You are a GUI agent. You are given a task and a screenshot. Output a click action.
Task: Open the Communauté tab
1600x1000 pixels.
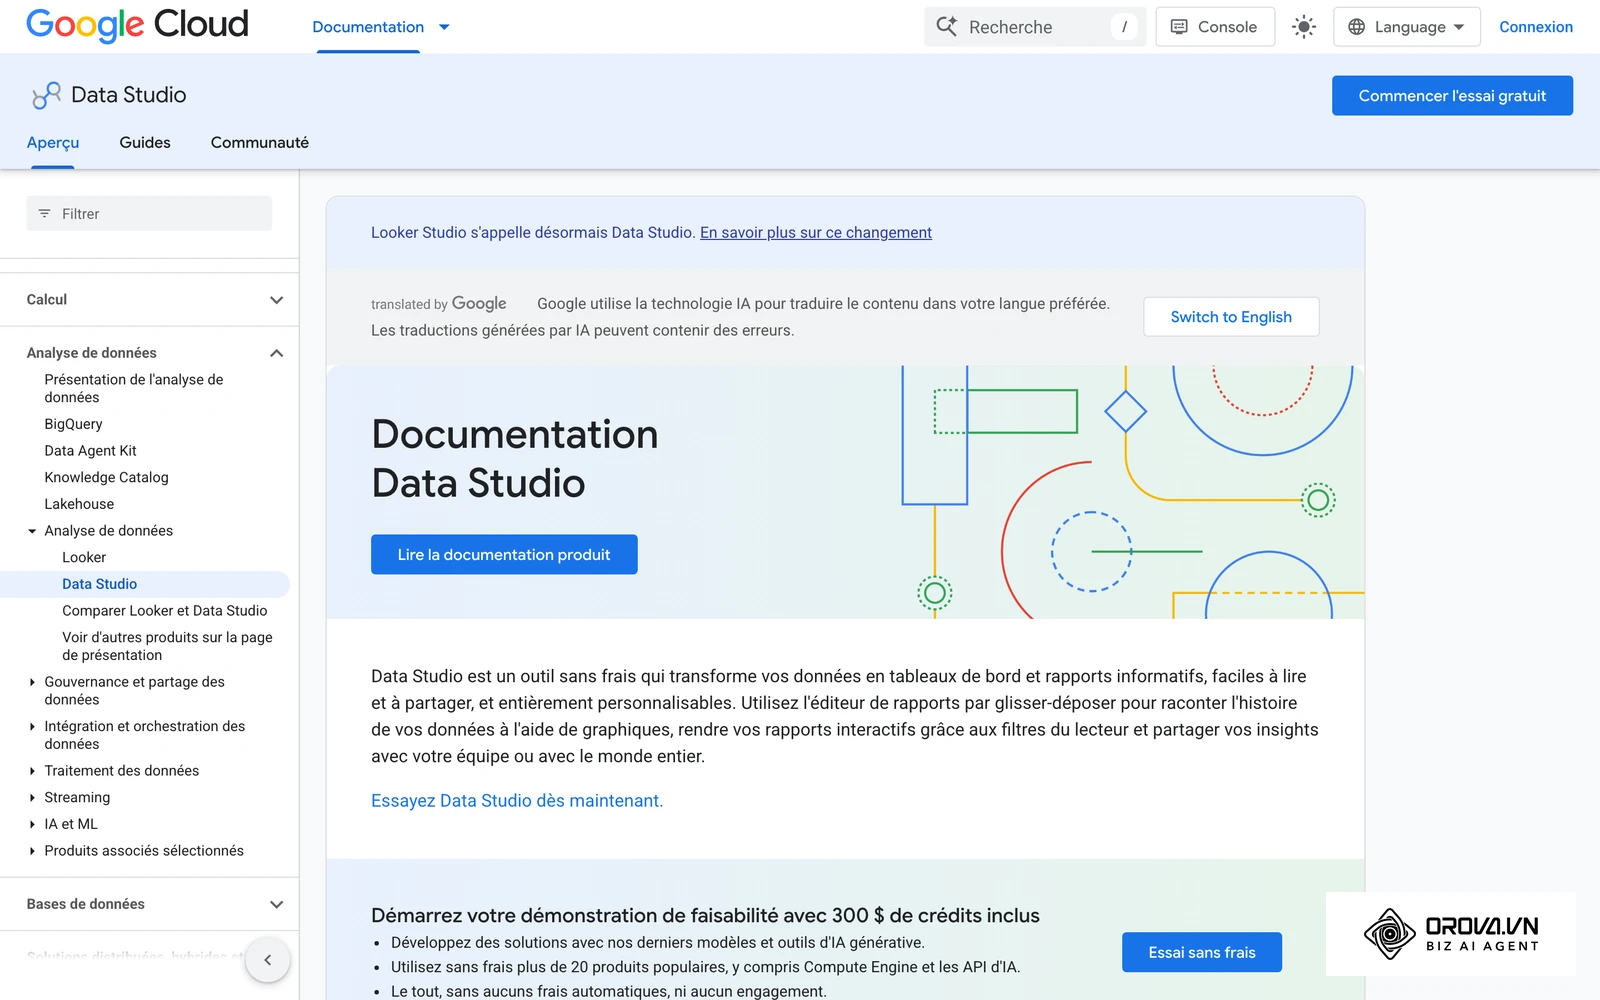point(260,143)
